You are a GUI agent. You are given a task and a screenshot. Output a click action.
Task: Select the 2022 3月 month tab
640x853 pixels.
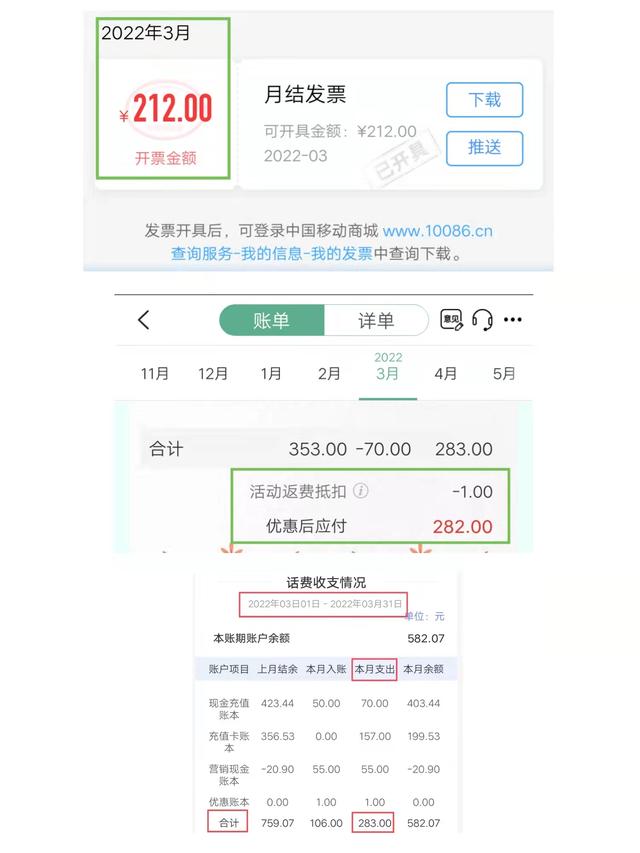click(x=388, y=367)
